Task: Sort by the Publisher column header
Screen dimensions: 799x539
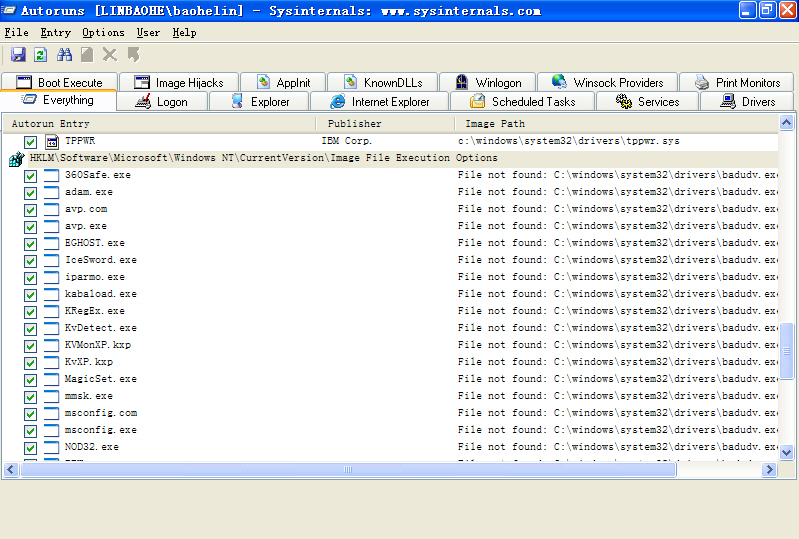Action: tap(385, 124)
